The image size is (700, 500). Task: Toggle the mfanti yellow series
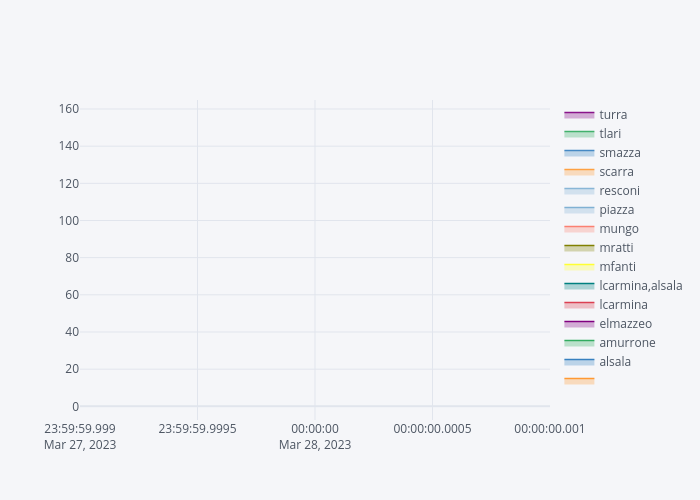[x=617, y=267]
